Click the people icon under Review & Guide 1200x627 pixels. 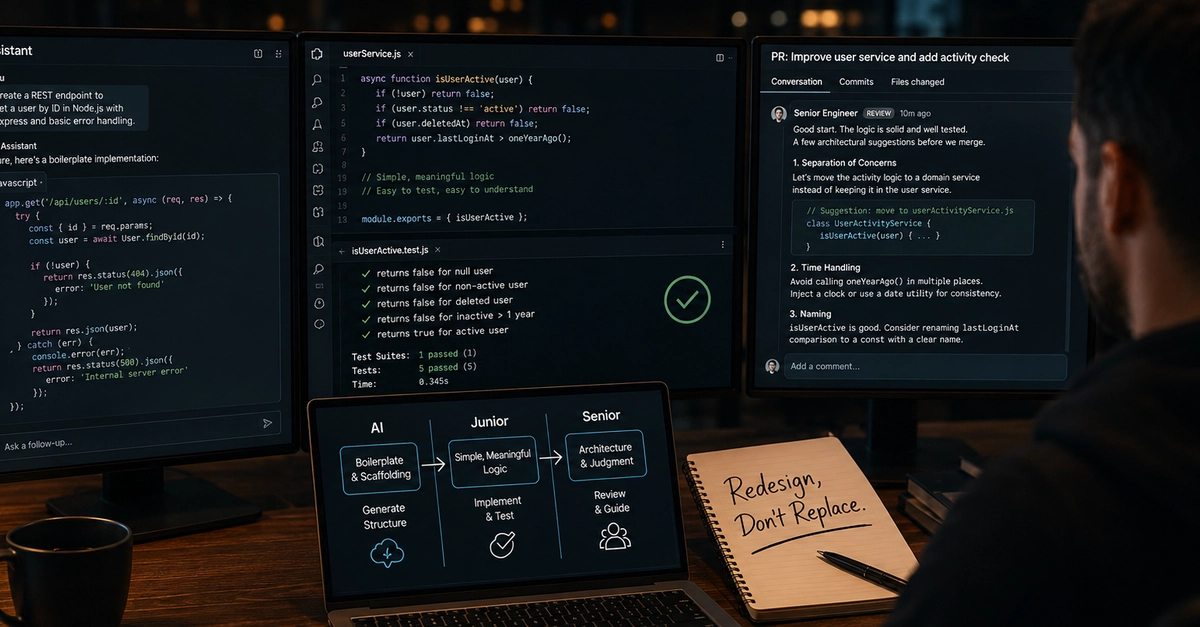(614, 536)
